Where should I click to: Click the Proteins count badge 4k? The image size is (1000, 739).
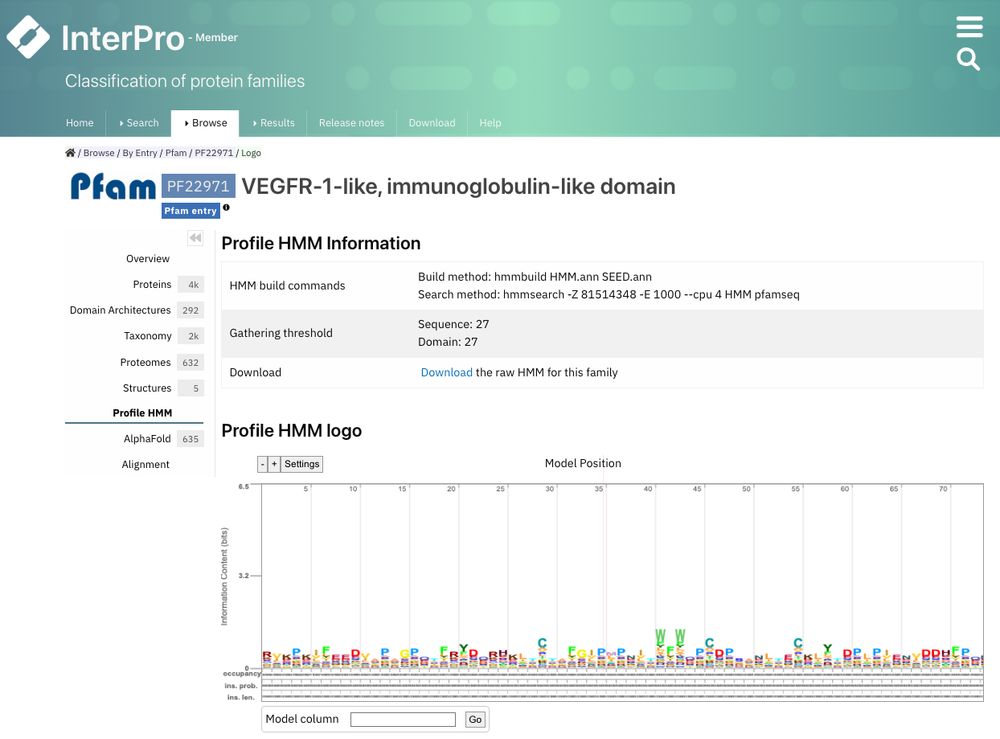193,284
